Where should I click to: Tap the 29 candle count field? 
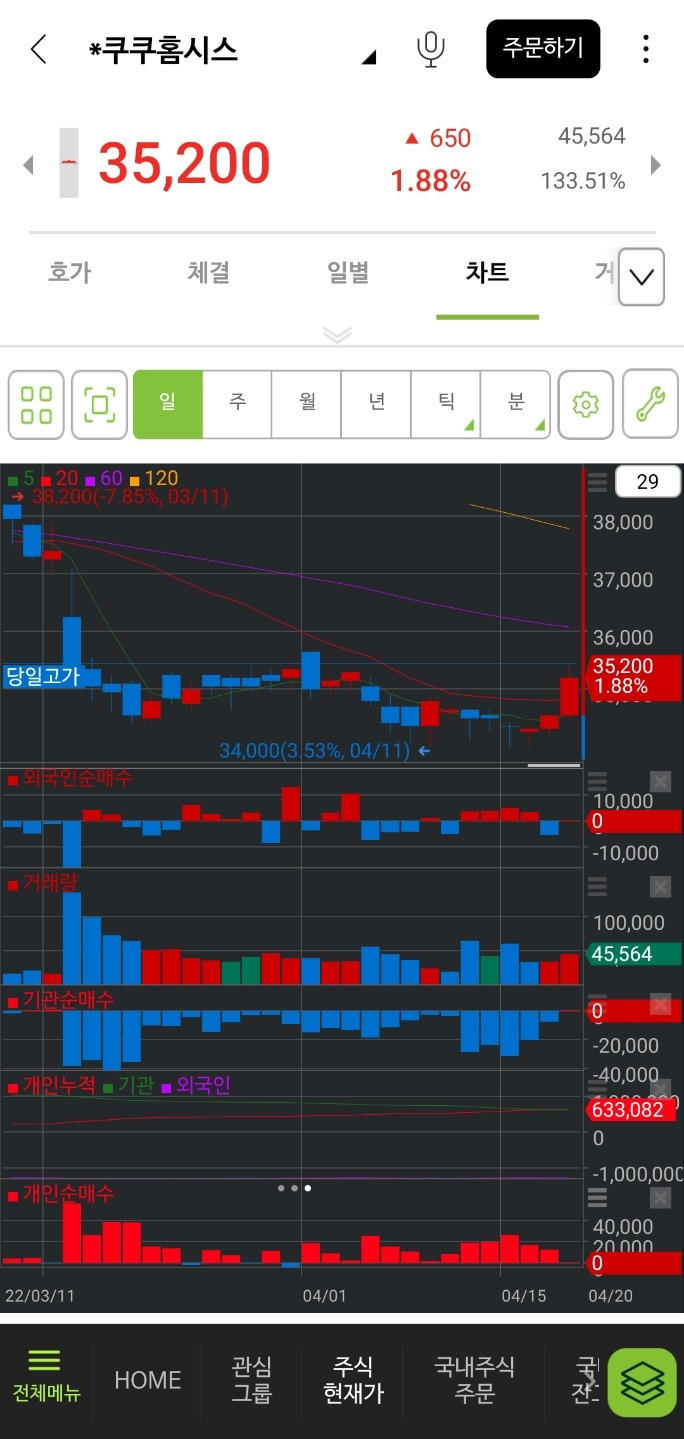[x=648, y=482]
